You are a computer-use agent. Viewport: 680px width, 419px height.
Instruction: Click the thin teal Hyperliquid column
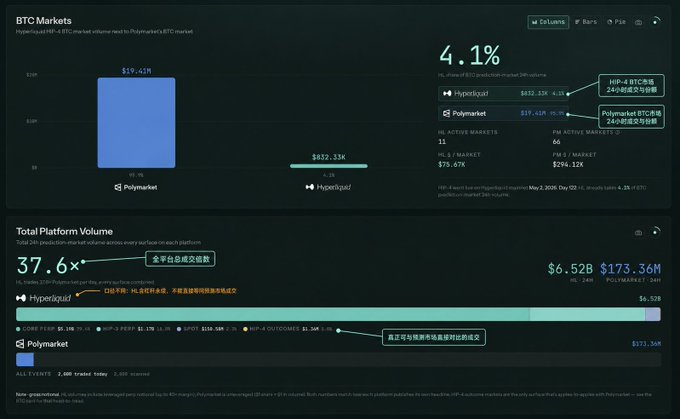coord(329,166)
